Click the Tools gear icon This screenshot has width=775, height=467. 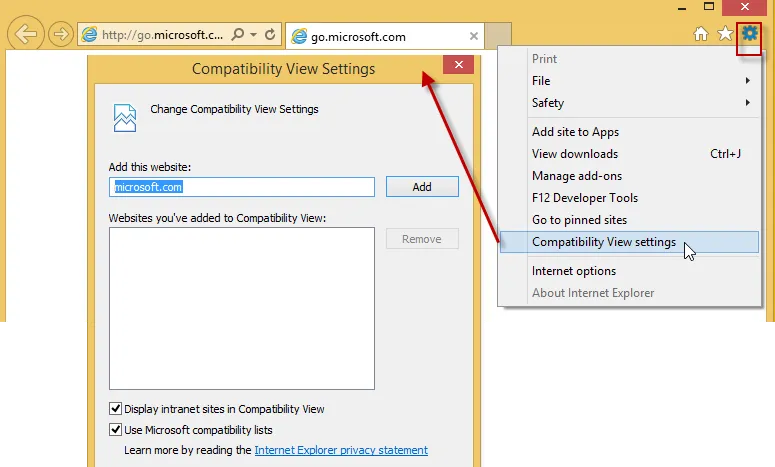pyautogui.click(x=749, y=34)
